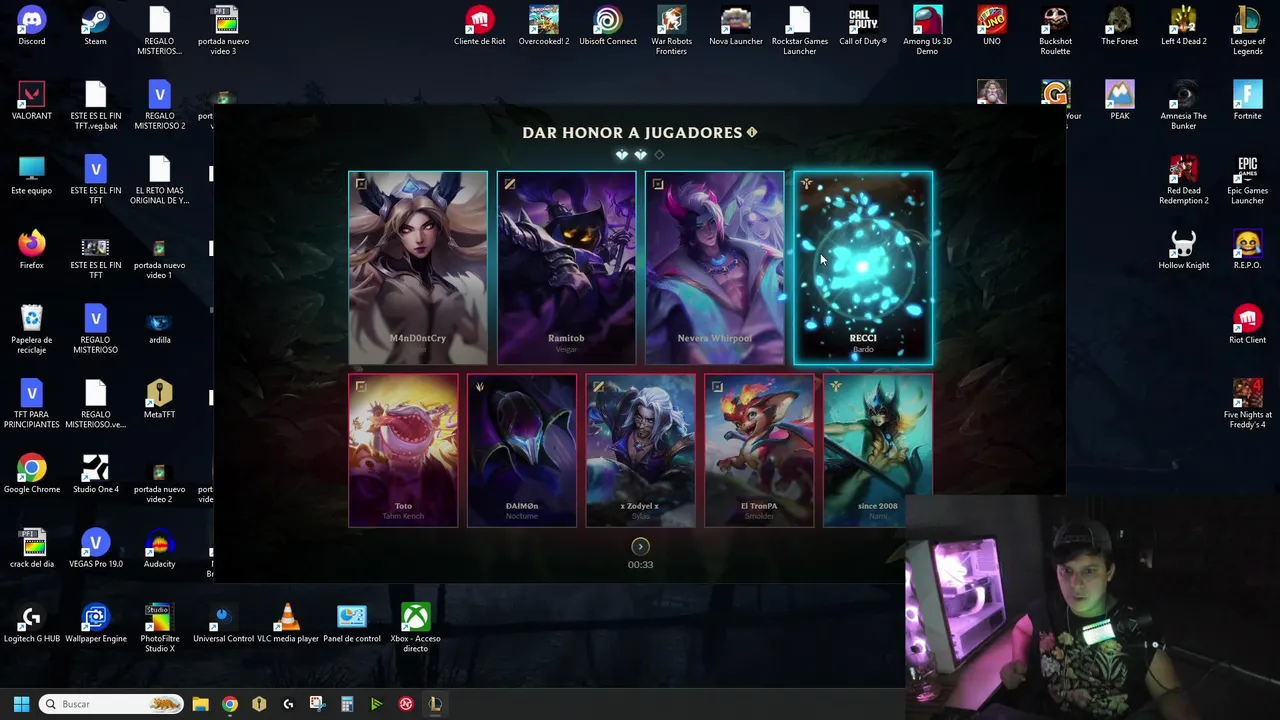Launch Studio One 4
This screenshot has height=720, width=1280.
96,474
